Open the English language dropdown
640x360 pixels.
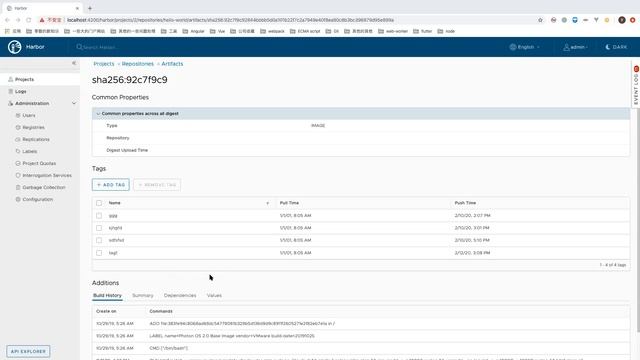(525, 47)
